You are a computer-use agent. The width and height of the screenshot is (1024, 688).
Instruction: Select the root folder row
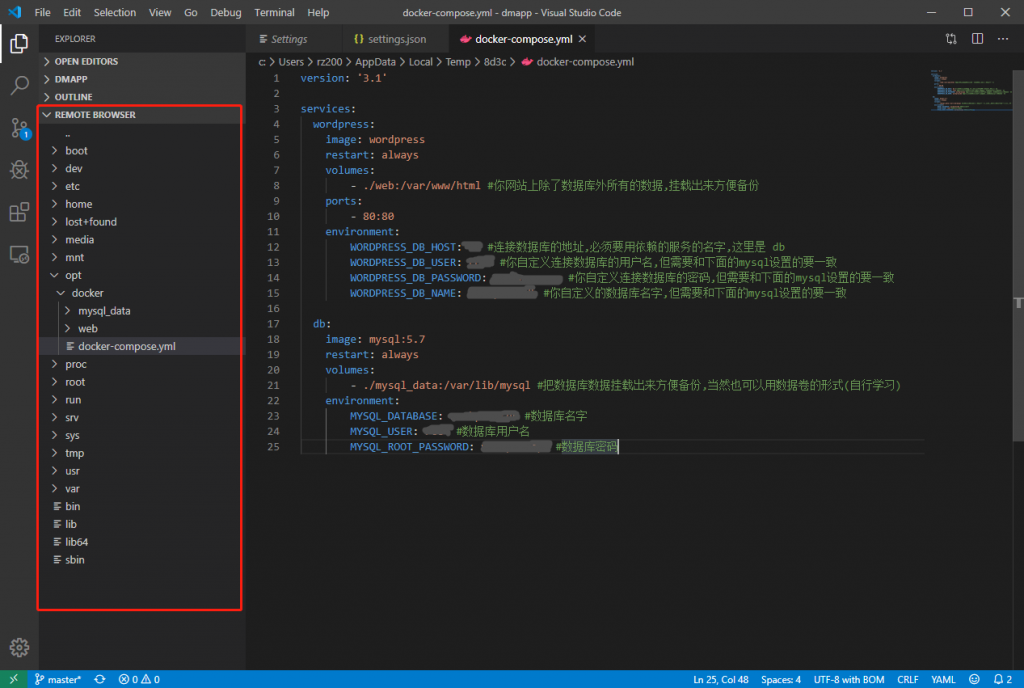point(142,382)
